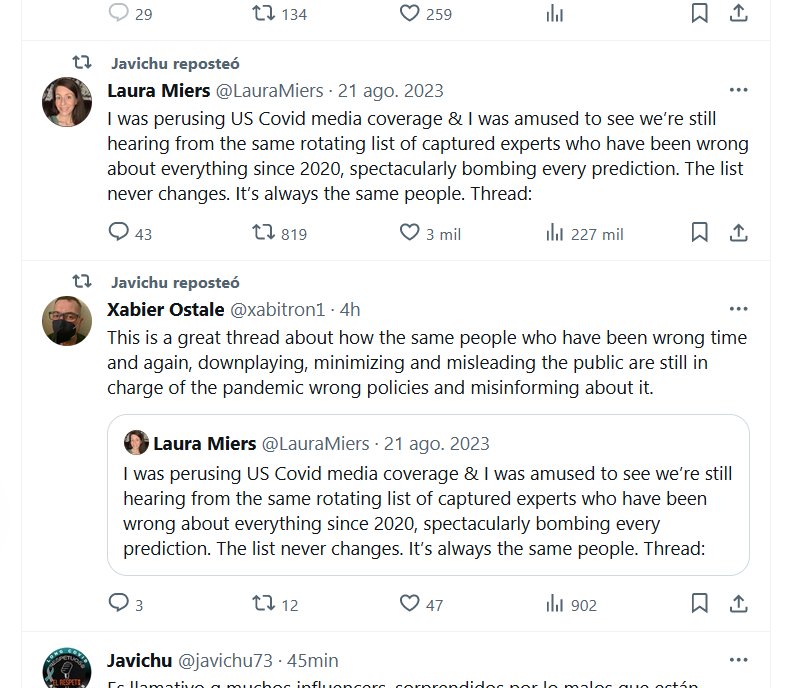Share Laura Miers' post
The height and width of the screenshot is (688, 790).
coord(739,233)
